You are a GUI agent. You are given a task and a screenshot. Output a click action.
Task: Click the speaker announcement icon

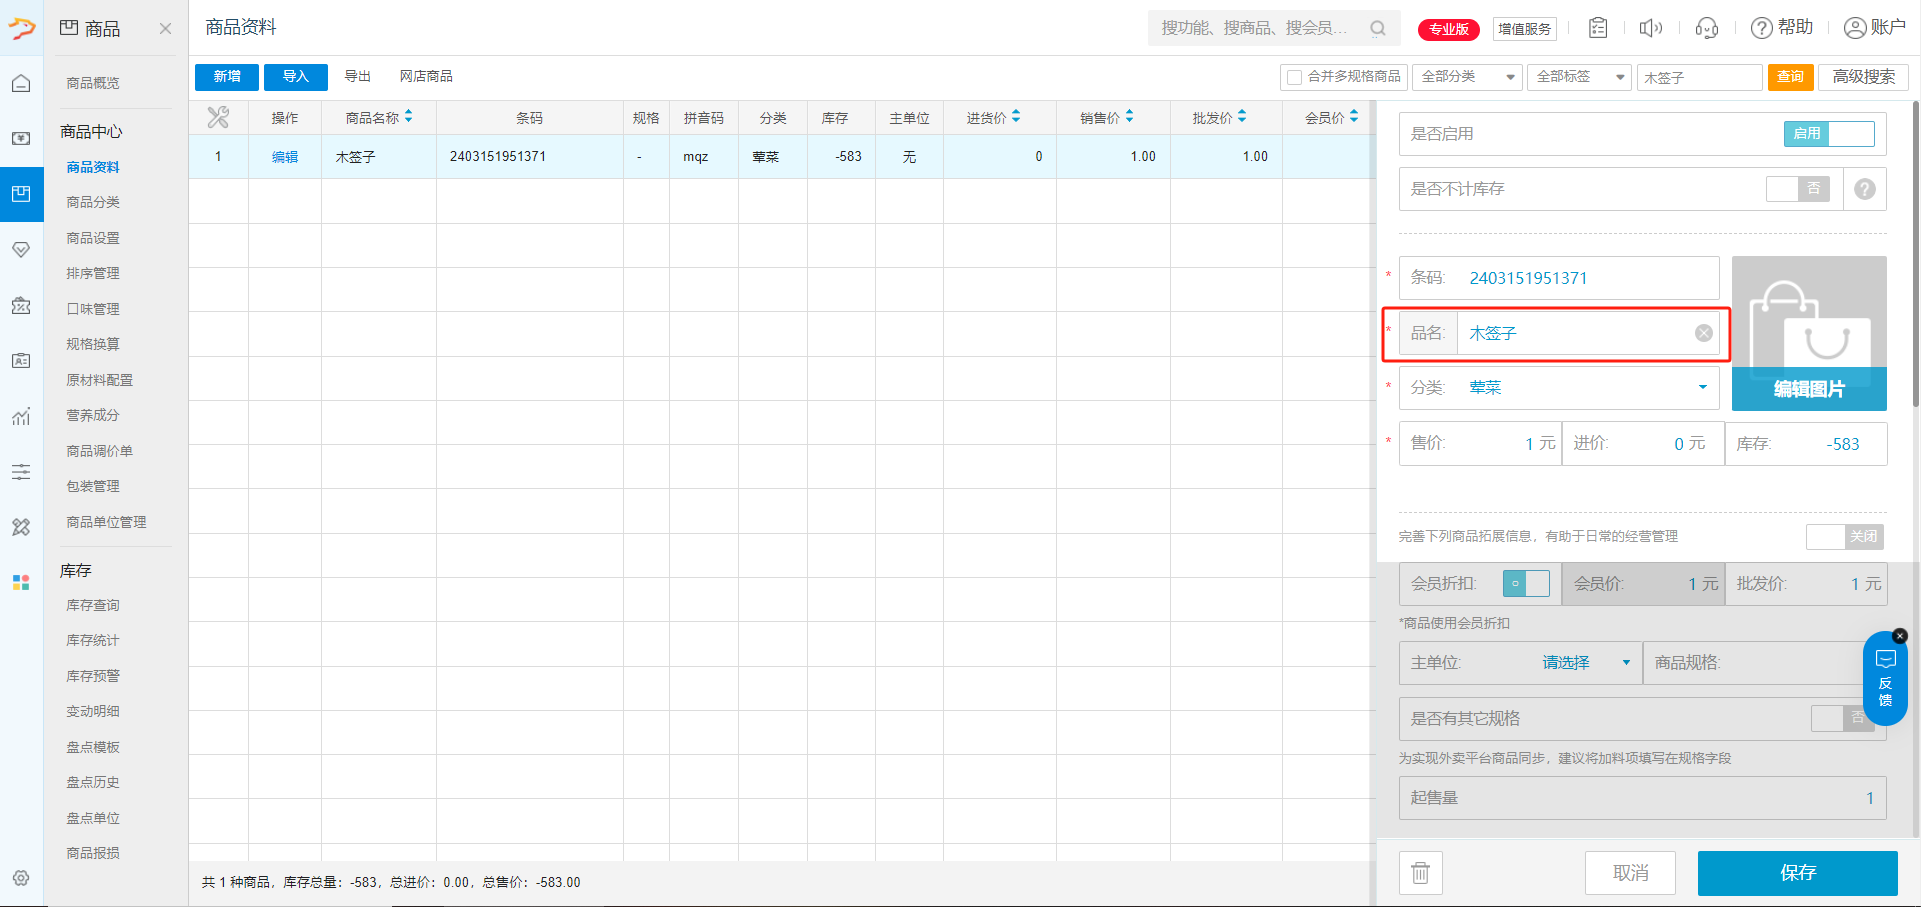point(1650,28)
